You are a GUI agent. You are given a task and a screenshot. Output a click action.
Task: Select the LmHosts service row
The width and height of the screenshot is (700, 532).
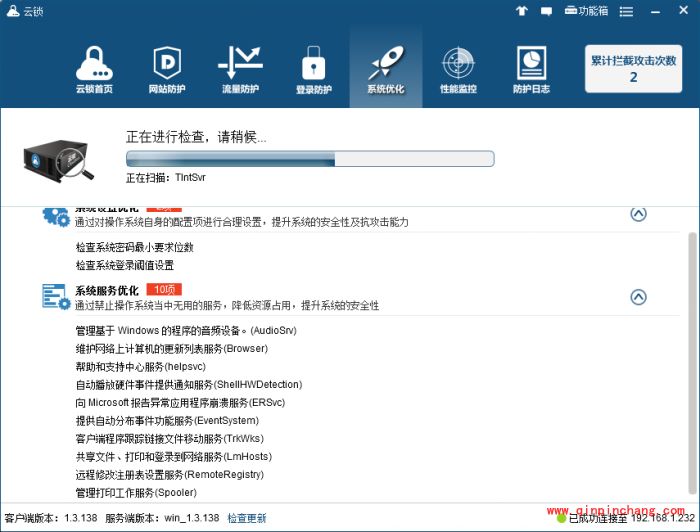[x=174, y=457]
